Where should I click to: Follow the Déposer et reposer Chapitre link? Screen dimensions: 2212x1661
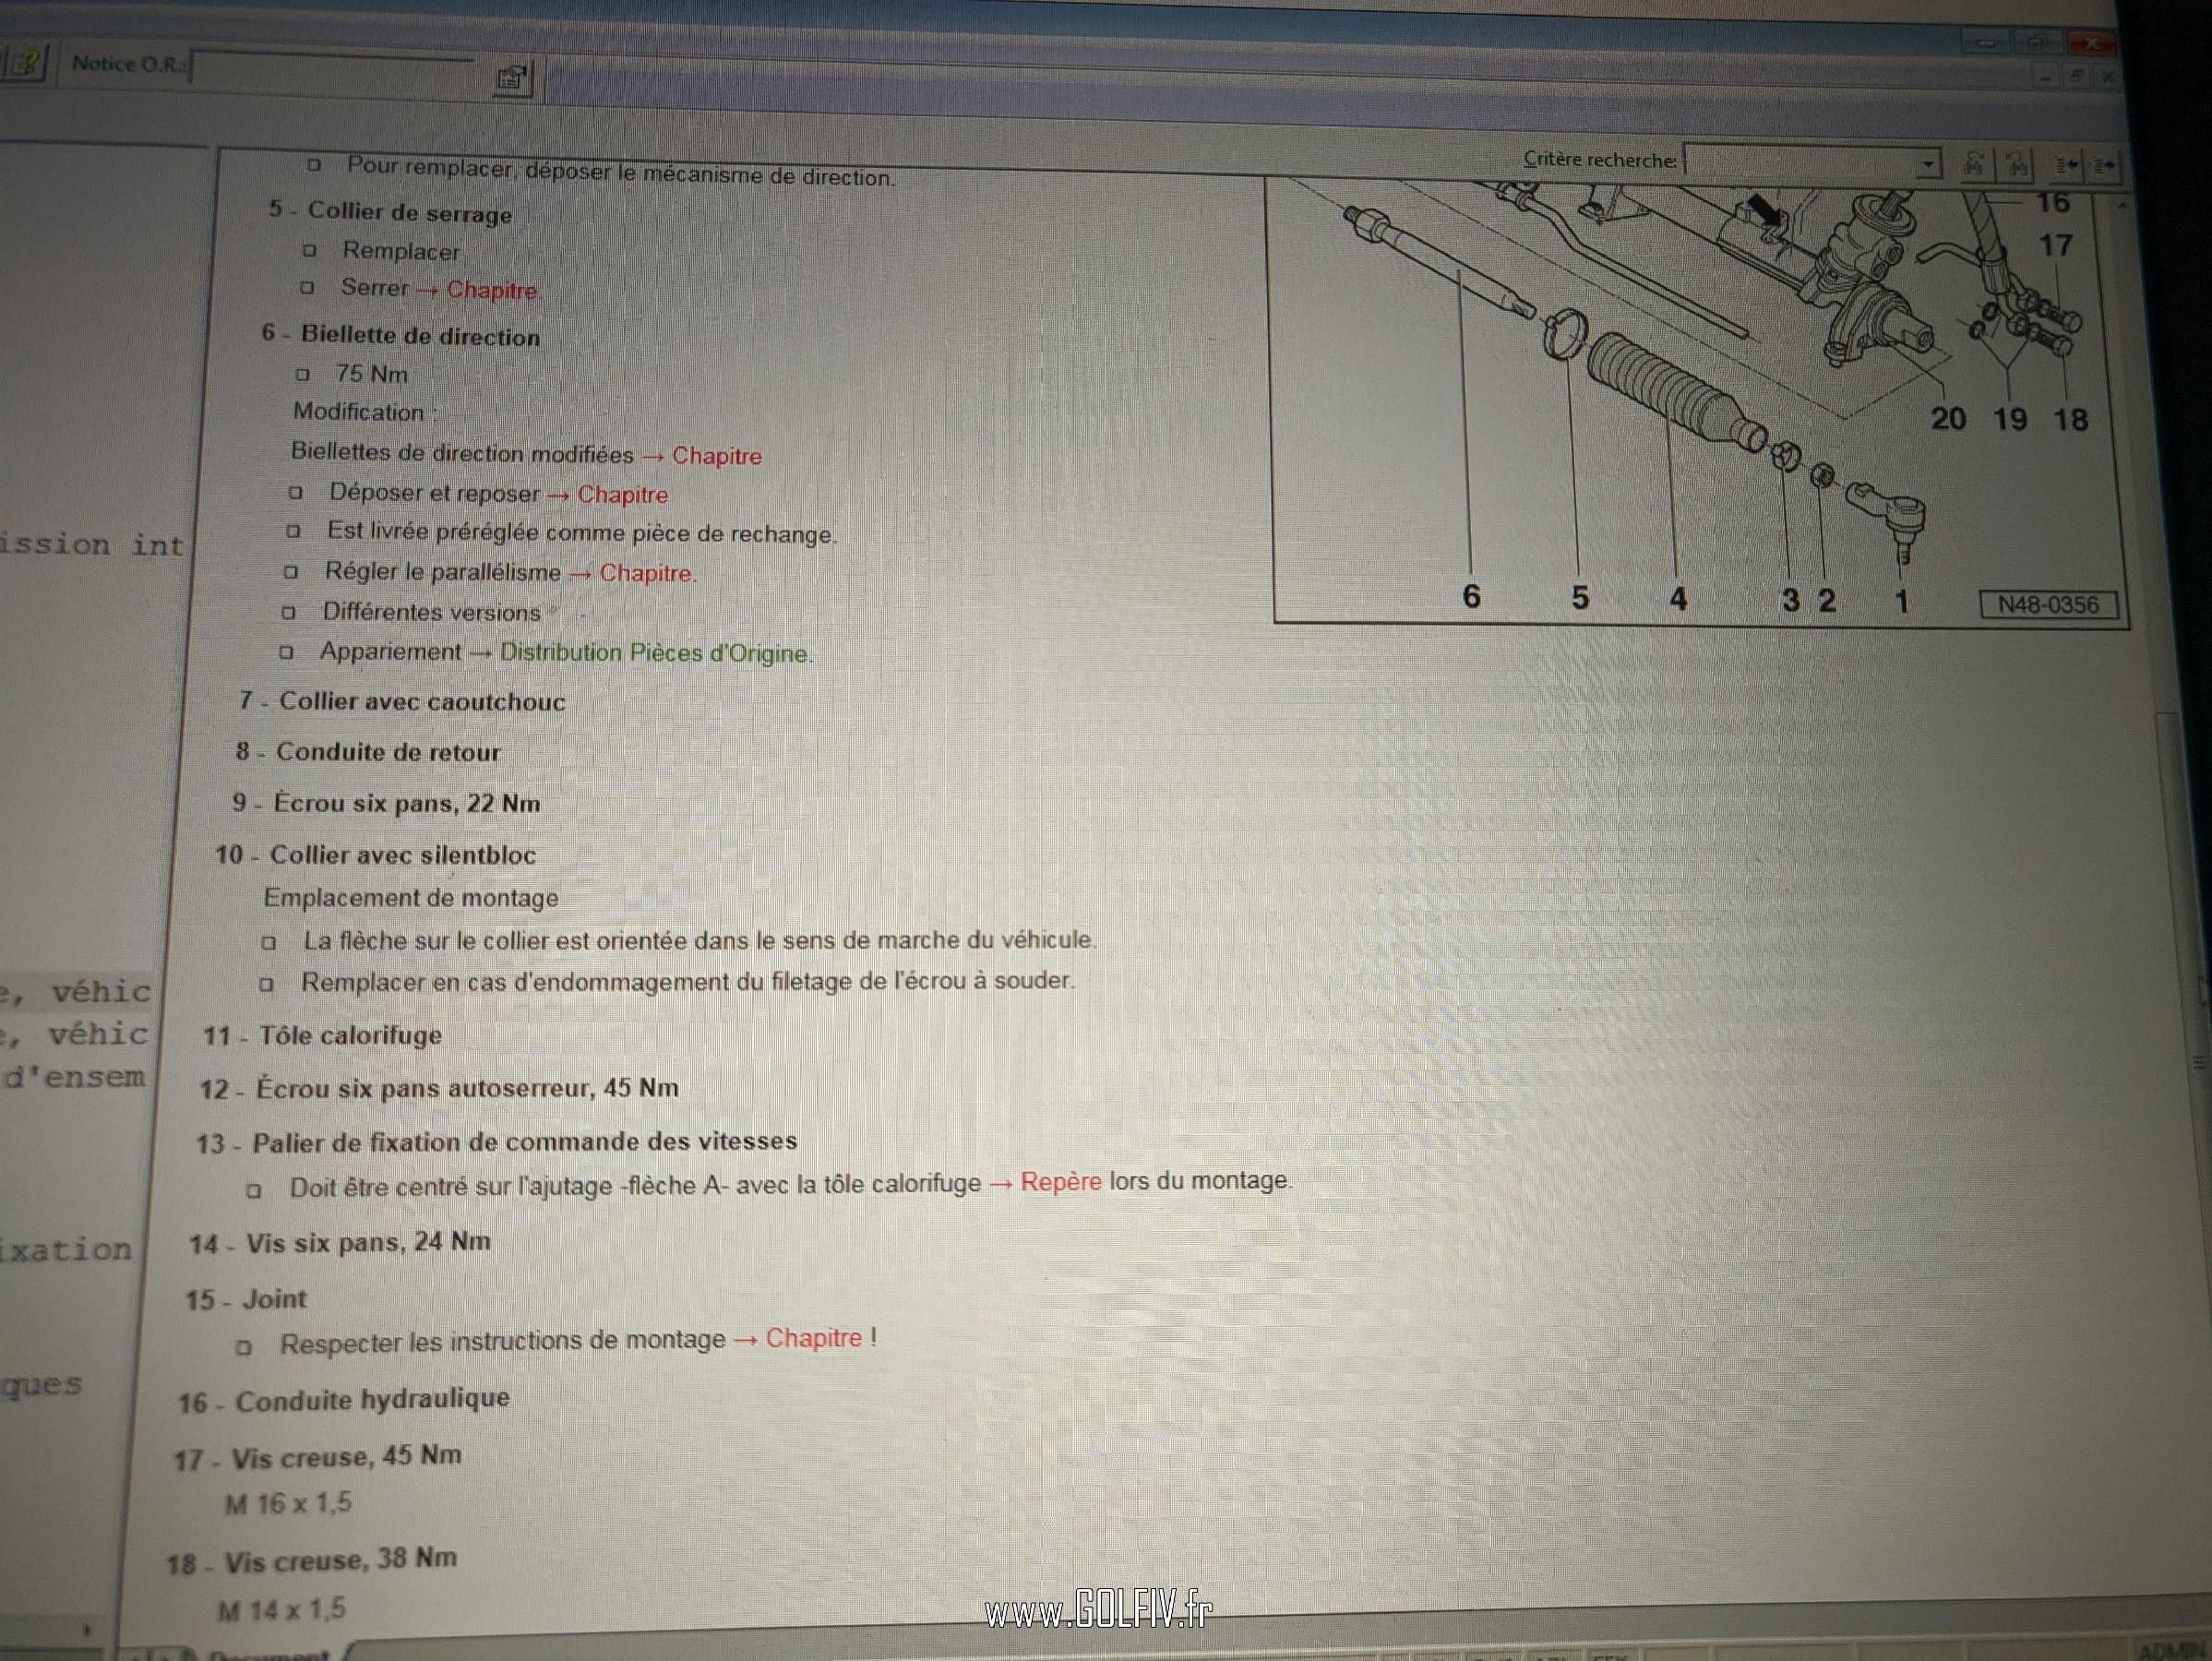pos(622,495)
